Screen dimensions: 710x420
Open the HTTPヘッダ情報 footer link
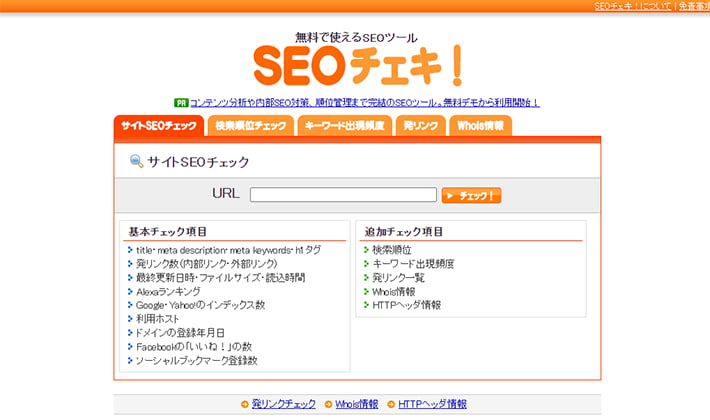(432, 404)
